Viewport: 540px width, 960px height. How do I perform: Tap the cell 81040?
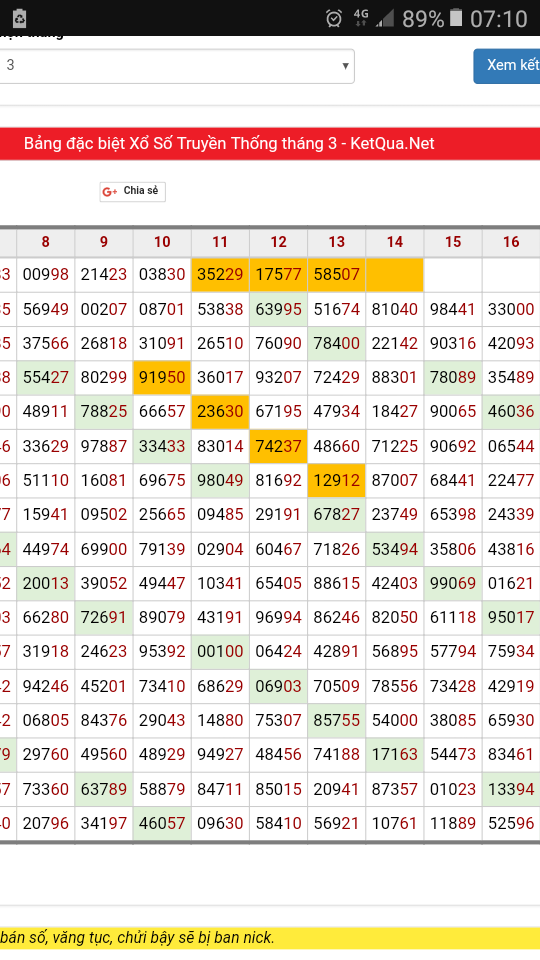coord(395,309)
